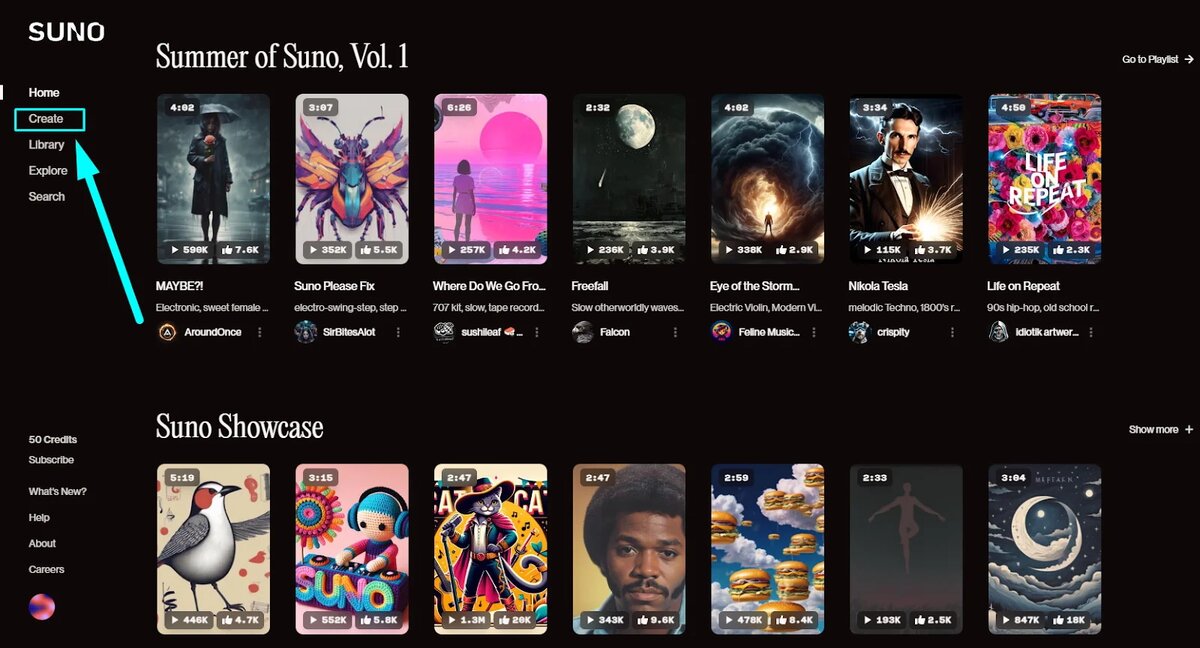Viewport: 1200px width, 648px height.
Task: Open the AroundOnce creator avatar
Action: click(x=167, y=332)
